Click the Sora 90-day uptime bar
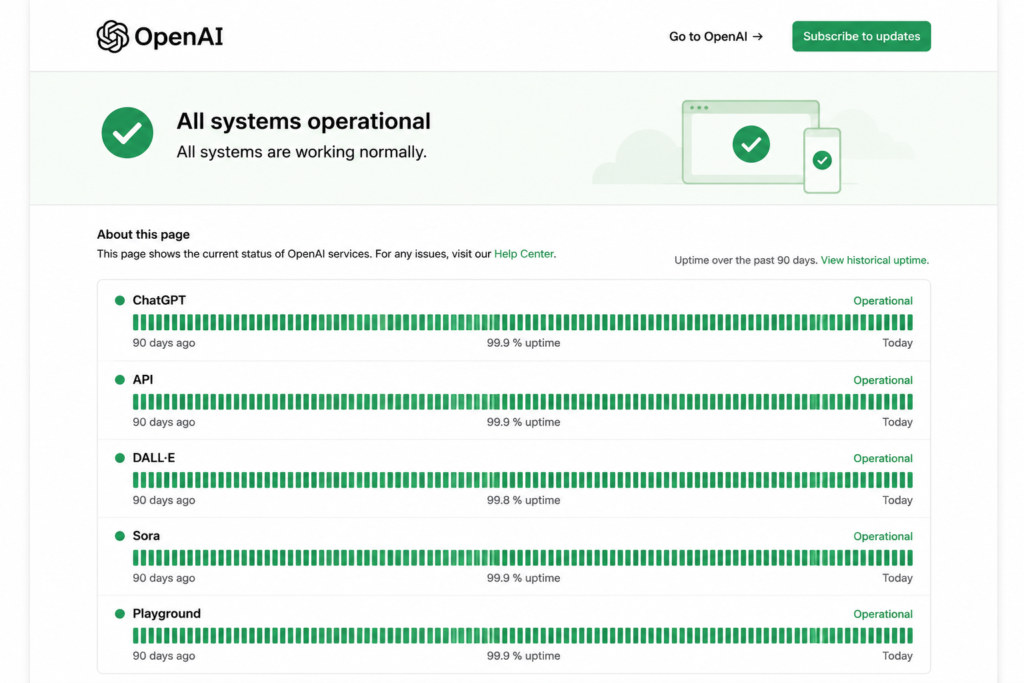1024x683 pixels. [522, 558]
